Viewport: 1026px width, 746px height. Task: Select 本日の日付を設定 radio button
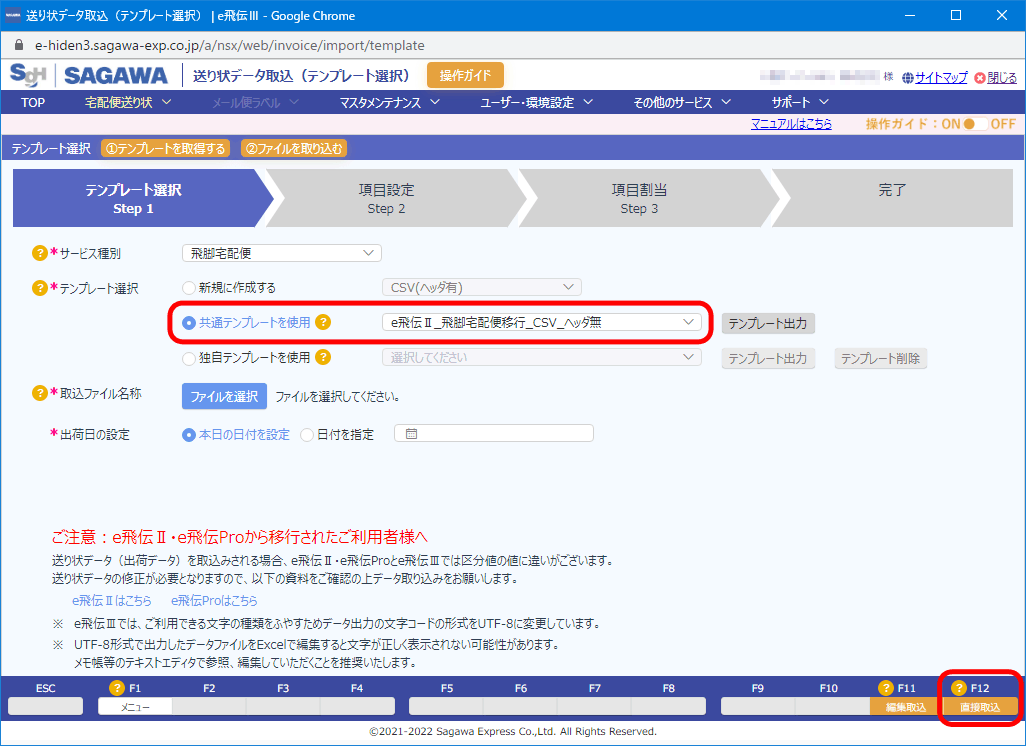(x=188, y=435)
